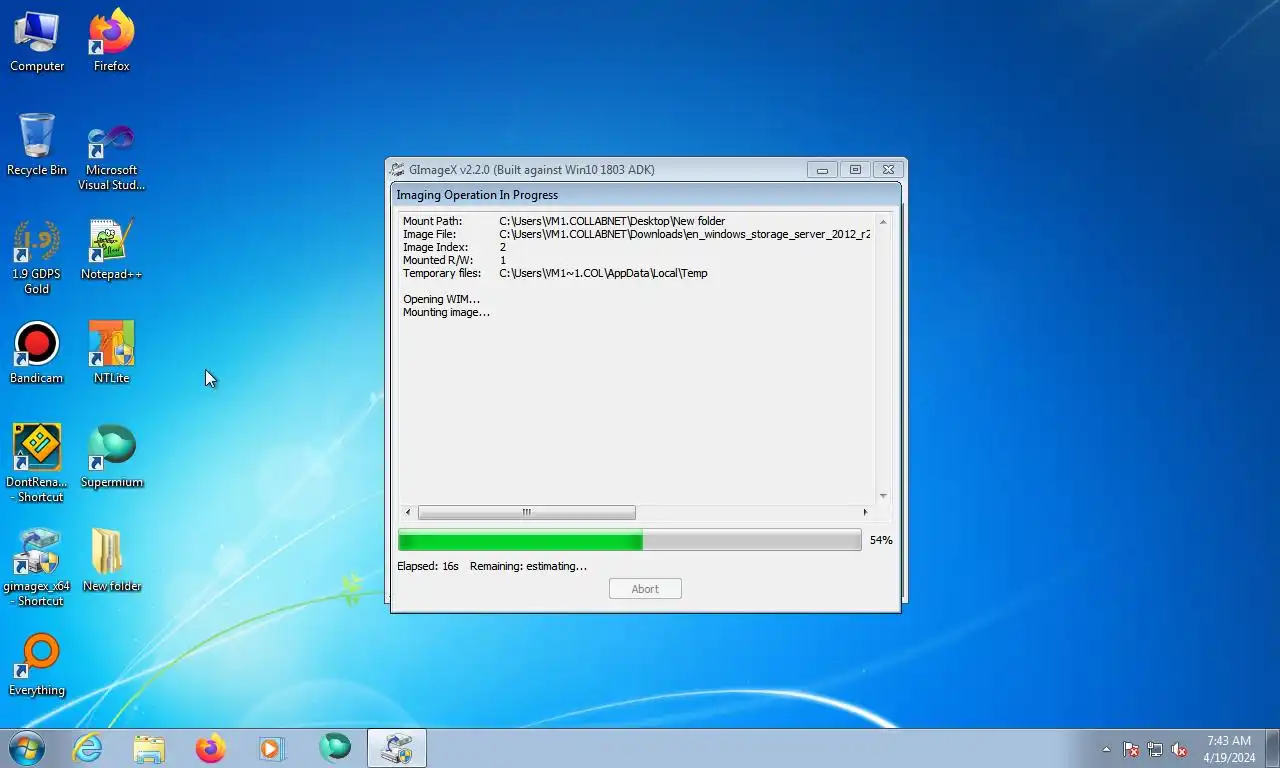
Task: Click the 54% progress label
Action: tap(881, 540)
